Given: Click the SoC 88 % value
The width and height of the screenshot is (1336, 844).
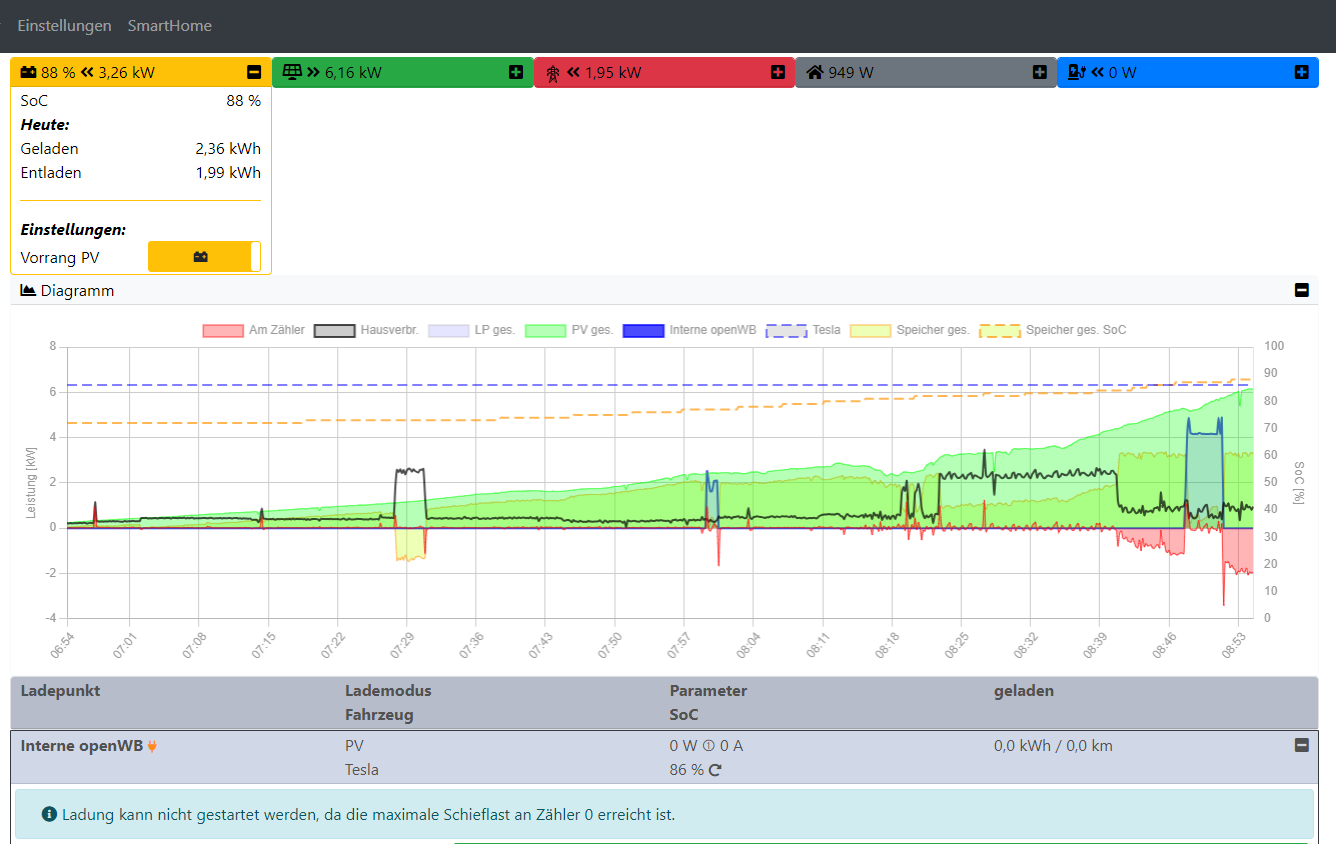Looking at the screenshot, I should [x=243, y=100].
